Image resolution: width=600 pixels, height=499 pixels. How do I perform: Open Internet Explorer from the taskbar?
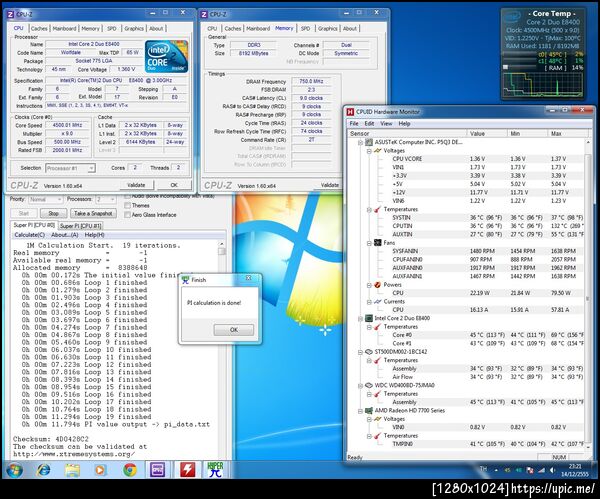click(x=42, y=470)
